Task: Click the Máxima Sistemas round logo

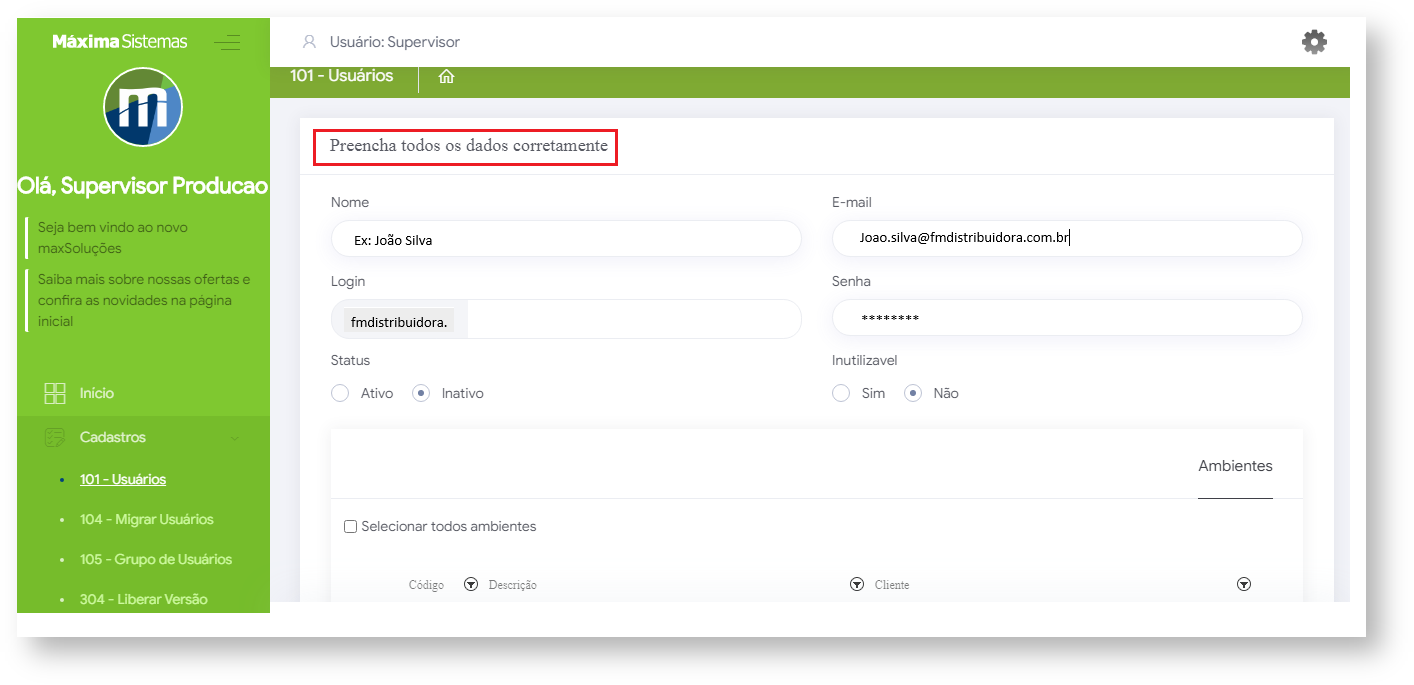Action: coord(143,107)
